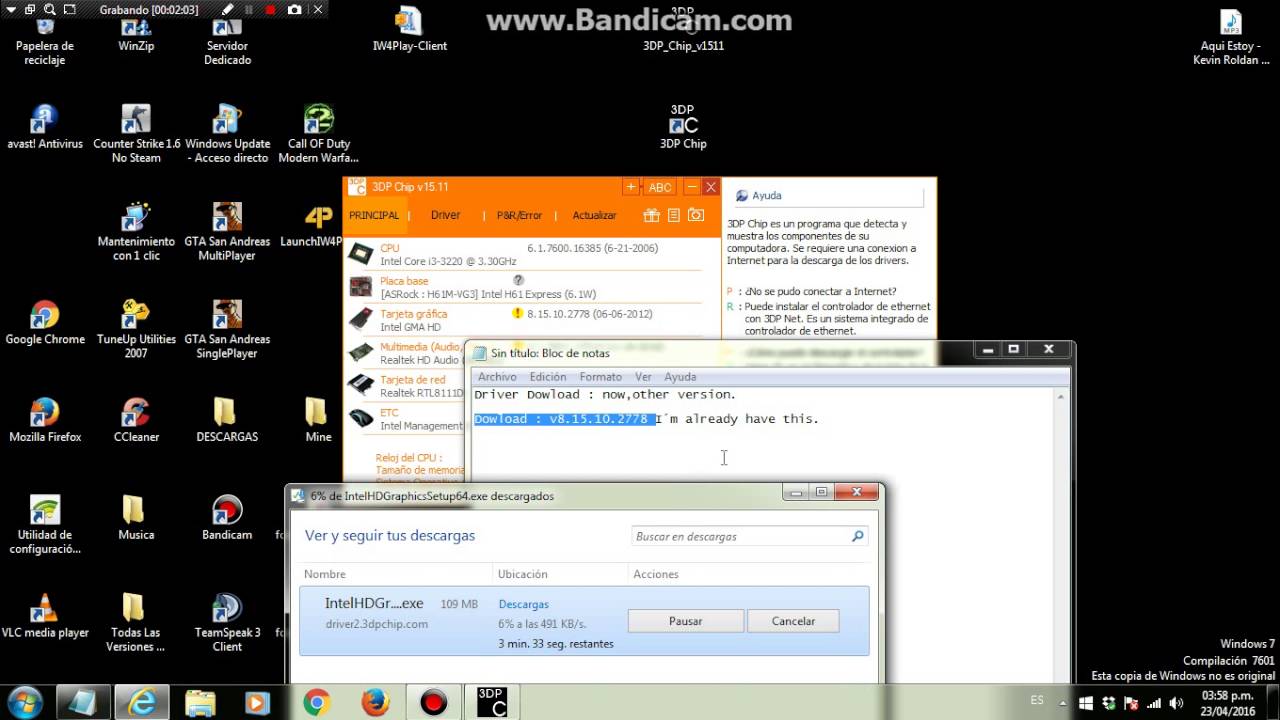This screenshot has width=1280, height=720.
Task: Open Firefox from the taskbar
Action: point(375,703)
